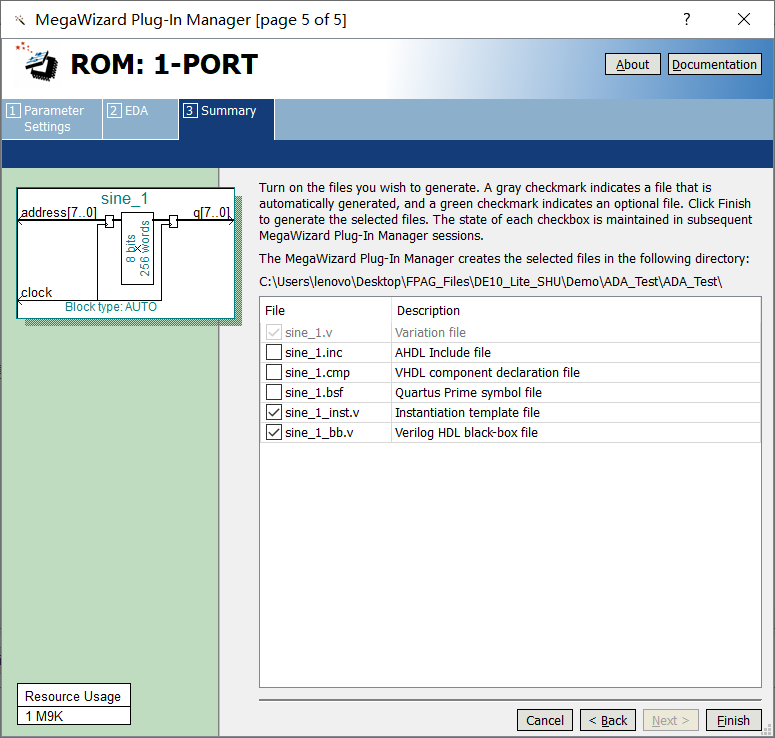Uncheck the sine_1_bb.v black-box file checkbox
This screenshot has height=738, width=775.
click(x=274, y=433)
